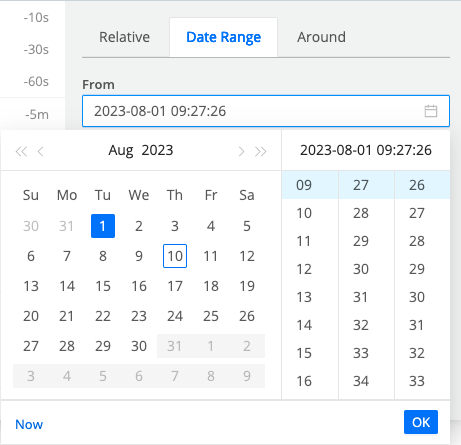
Task: Choose August 15 in the calendar
Action: 103,286
